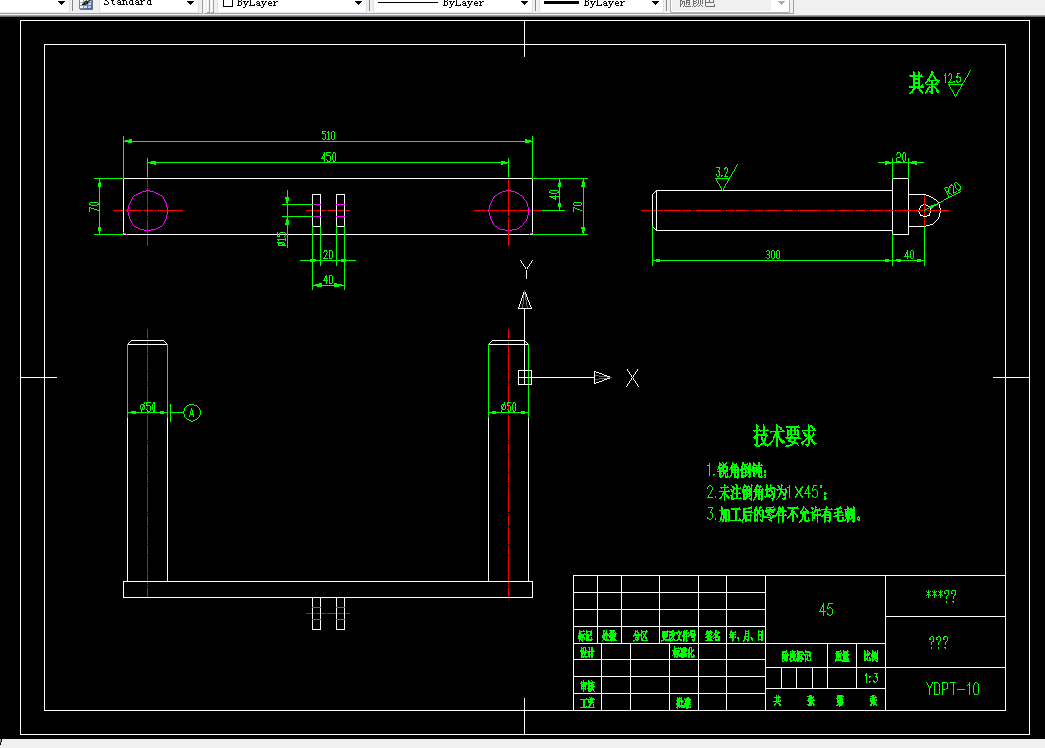Select the ??? title block text

click(x=938, y=642)
